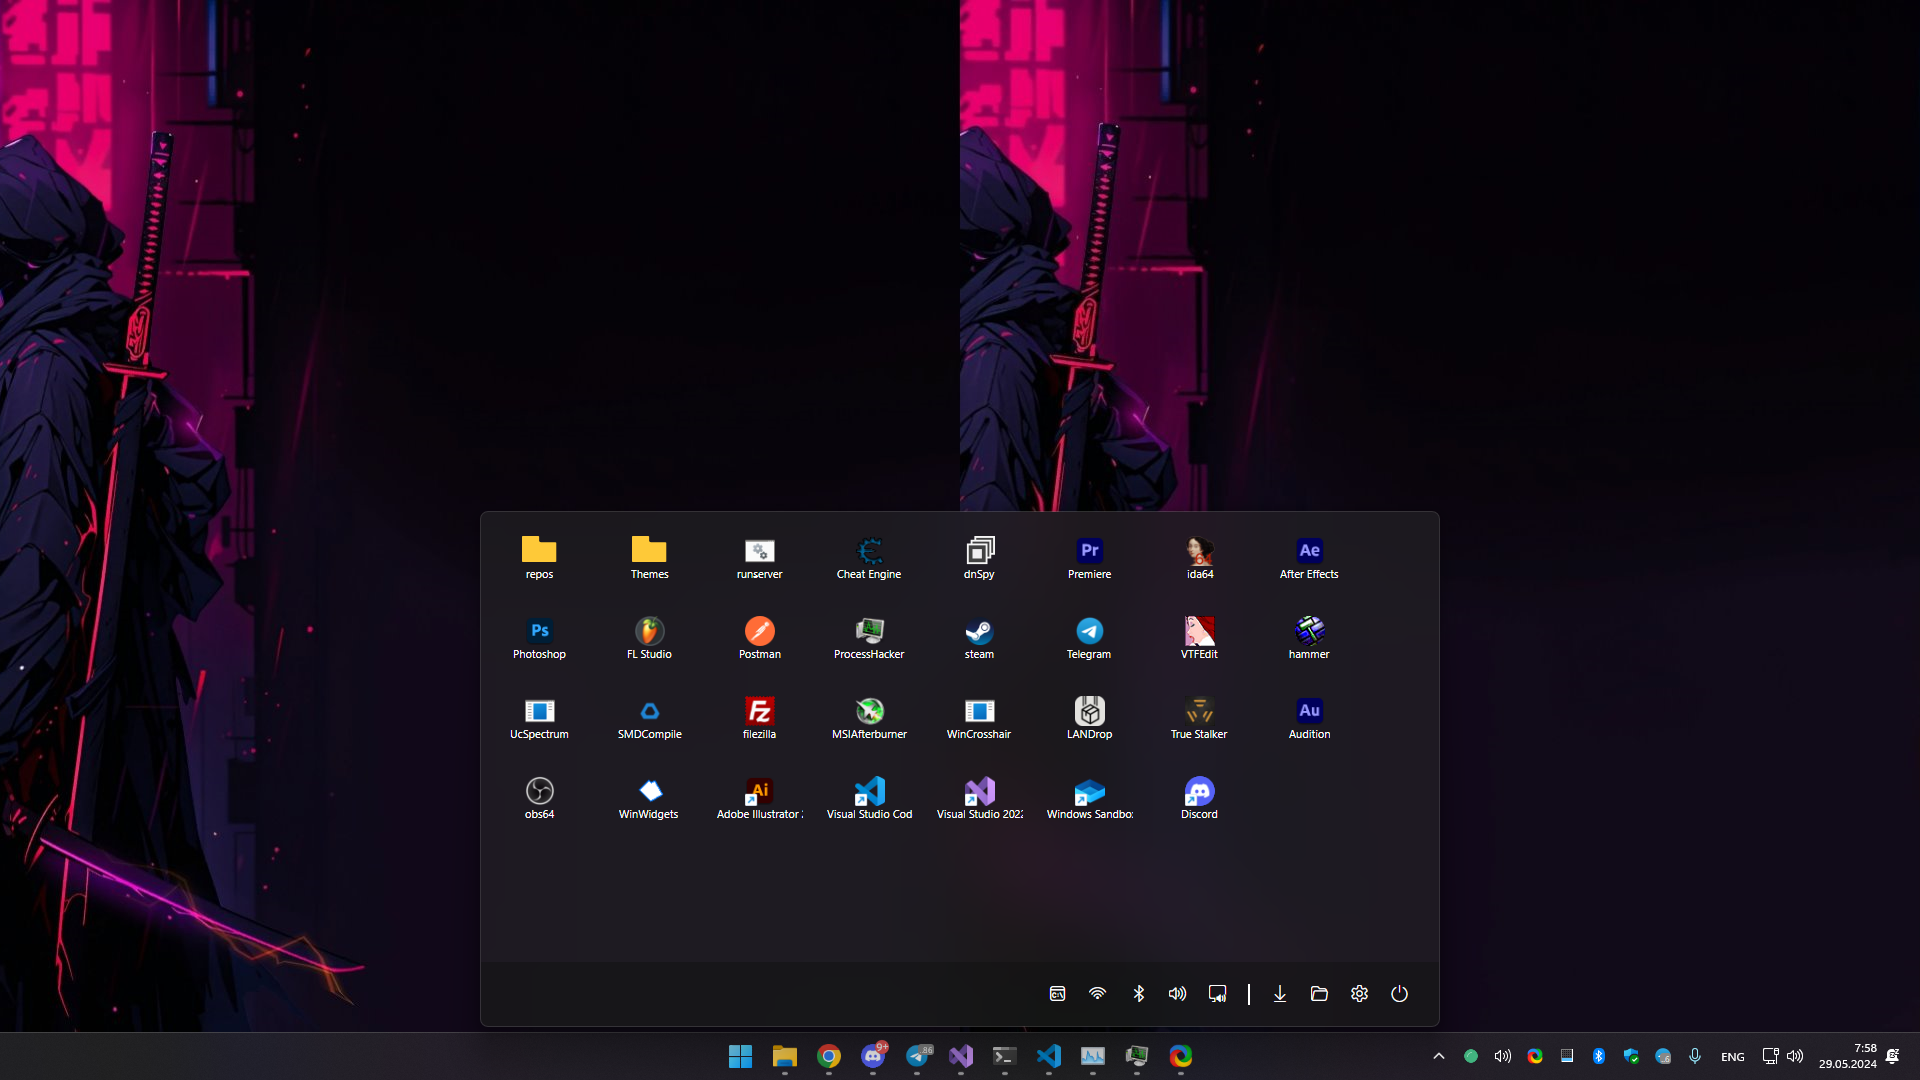Launch ProcessHacker
Image resolution: width=1920 pixels, height=1080 pixels.
pos(869,638)
